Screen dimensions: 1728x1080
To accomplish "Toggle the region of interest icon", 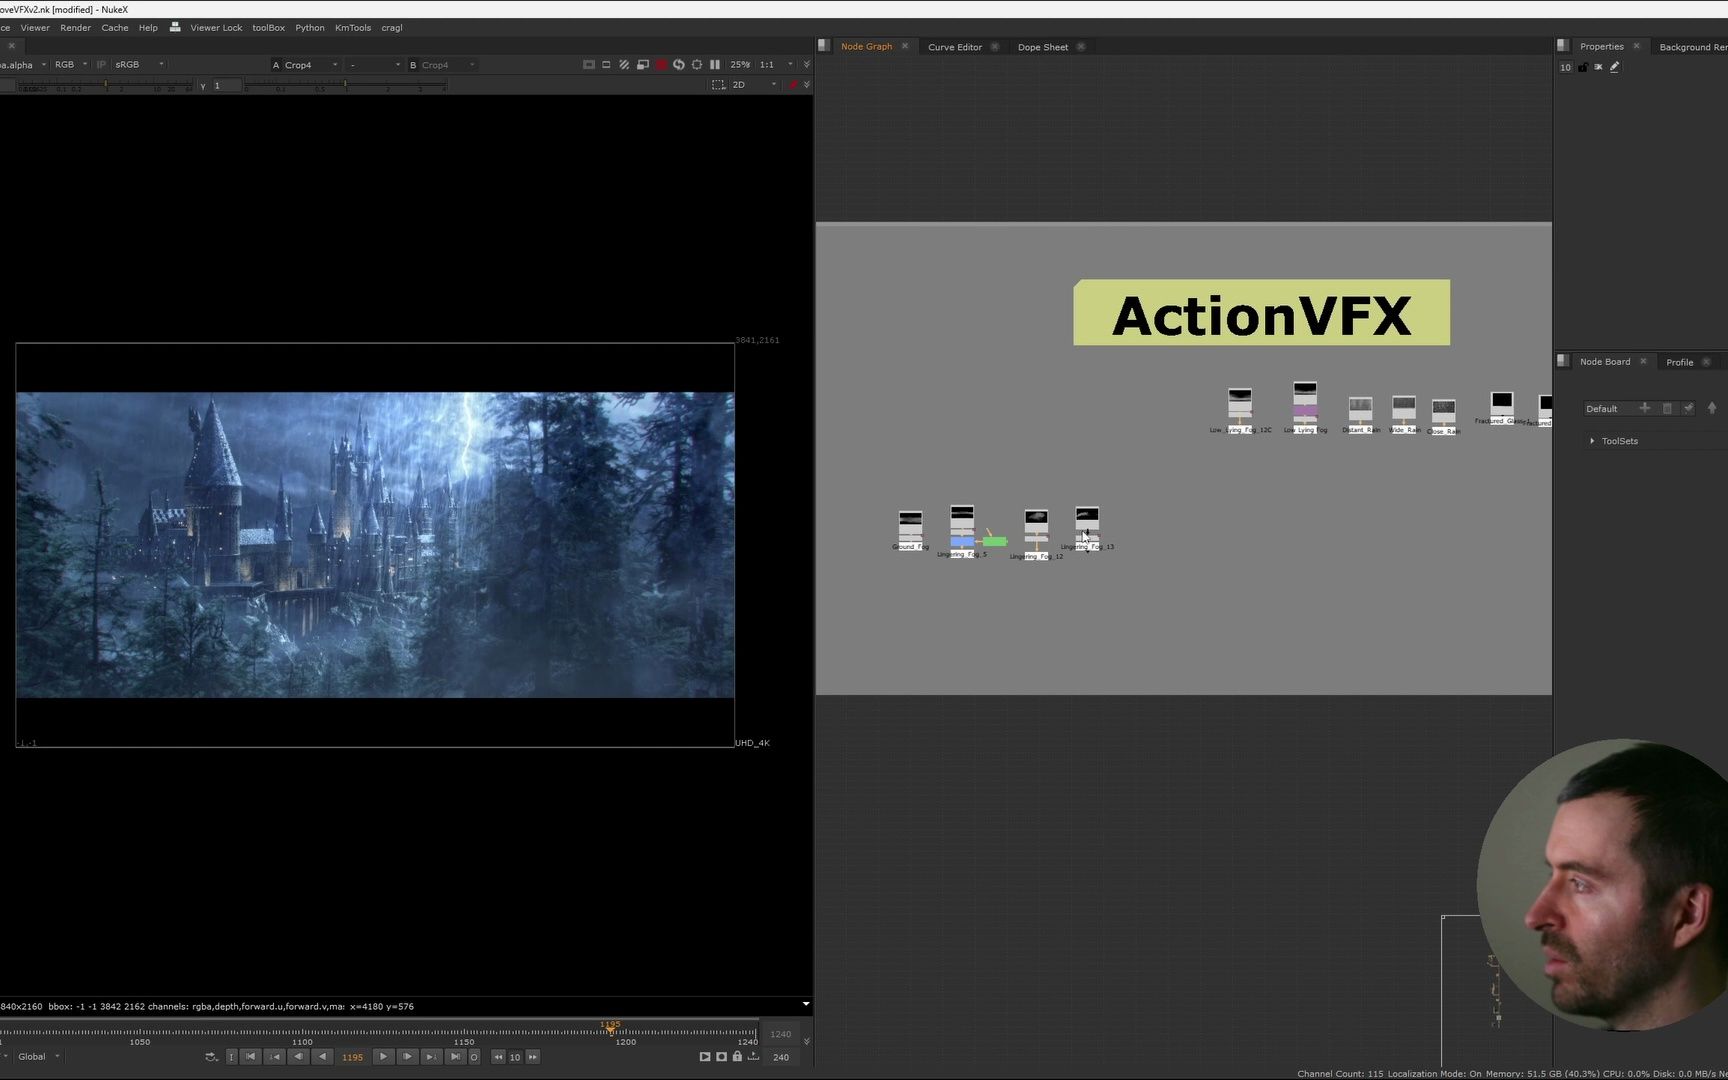I will click(606, 65).
